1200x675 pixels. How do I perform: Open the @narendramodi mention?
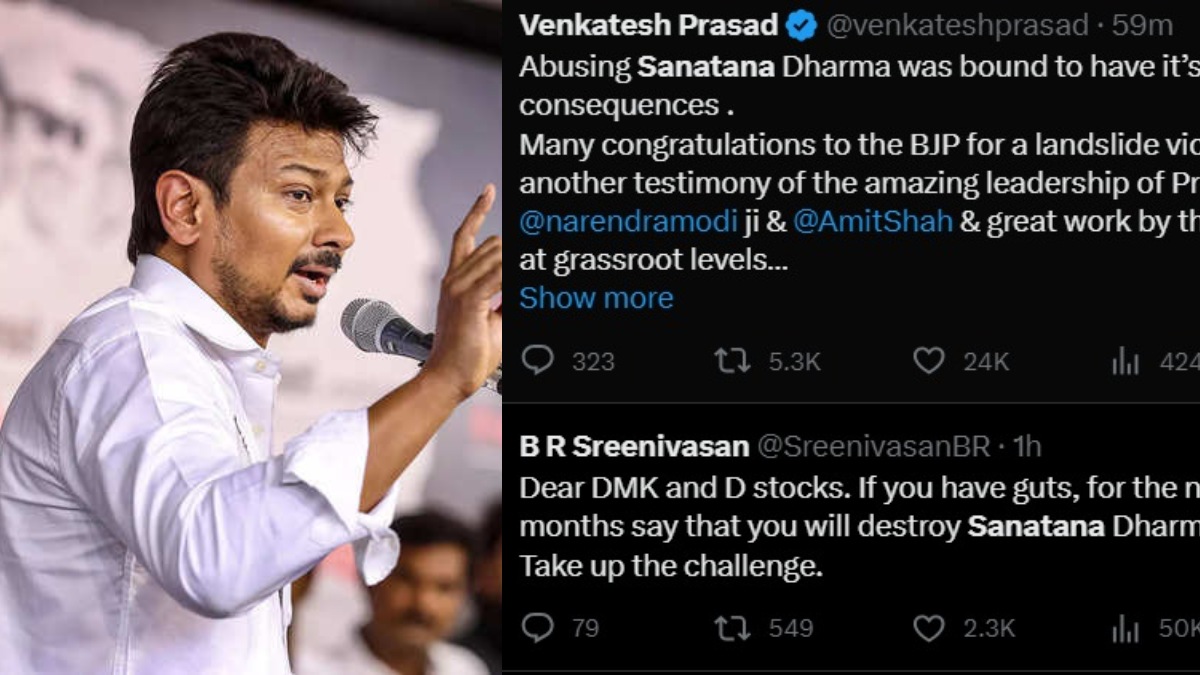pyautogui.click(x=625, y=221)
